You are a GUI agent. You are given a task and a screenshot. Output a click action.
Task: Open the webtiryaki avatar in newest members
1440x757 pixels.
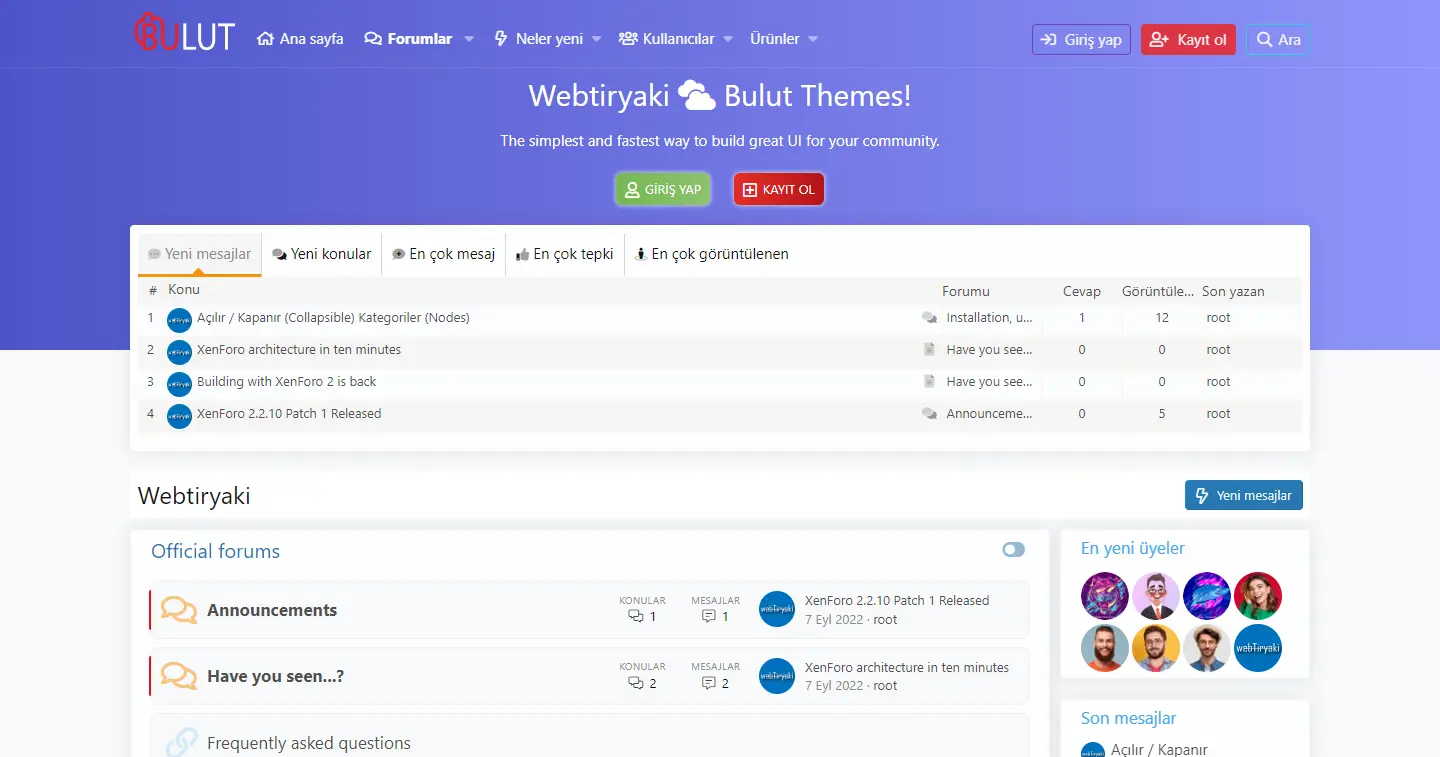[x=1257, y=648]
